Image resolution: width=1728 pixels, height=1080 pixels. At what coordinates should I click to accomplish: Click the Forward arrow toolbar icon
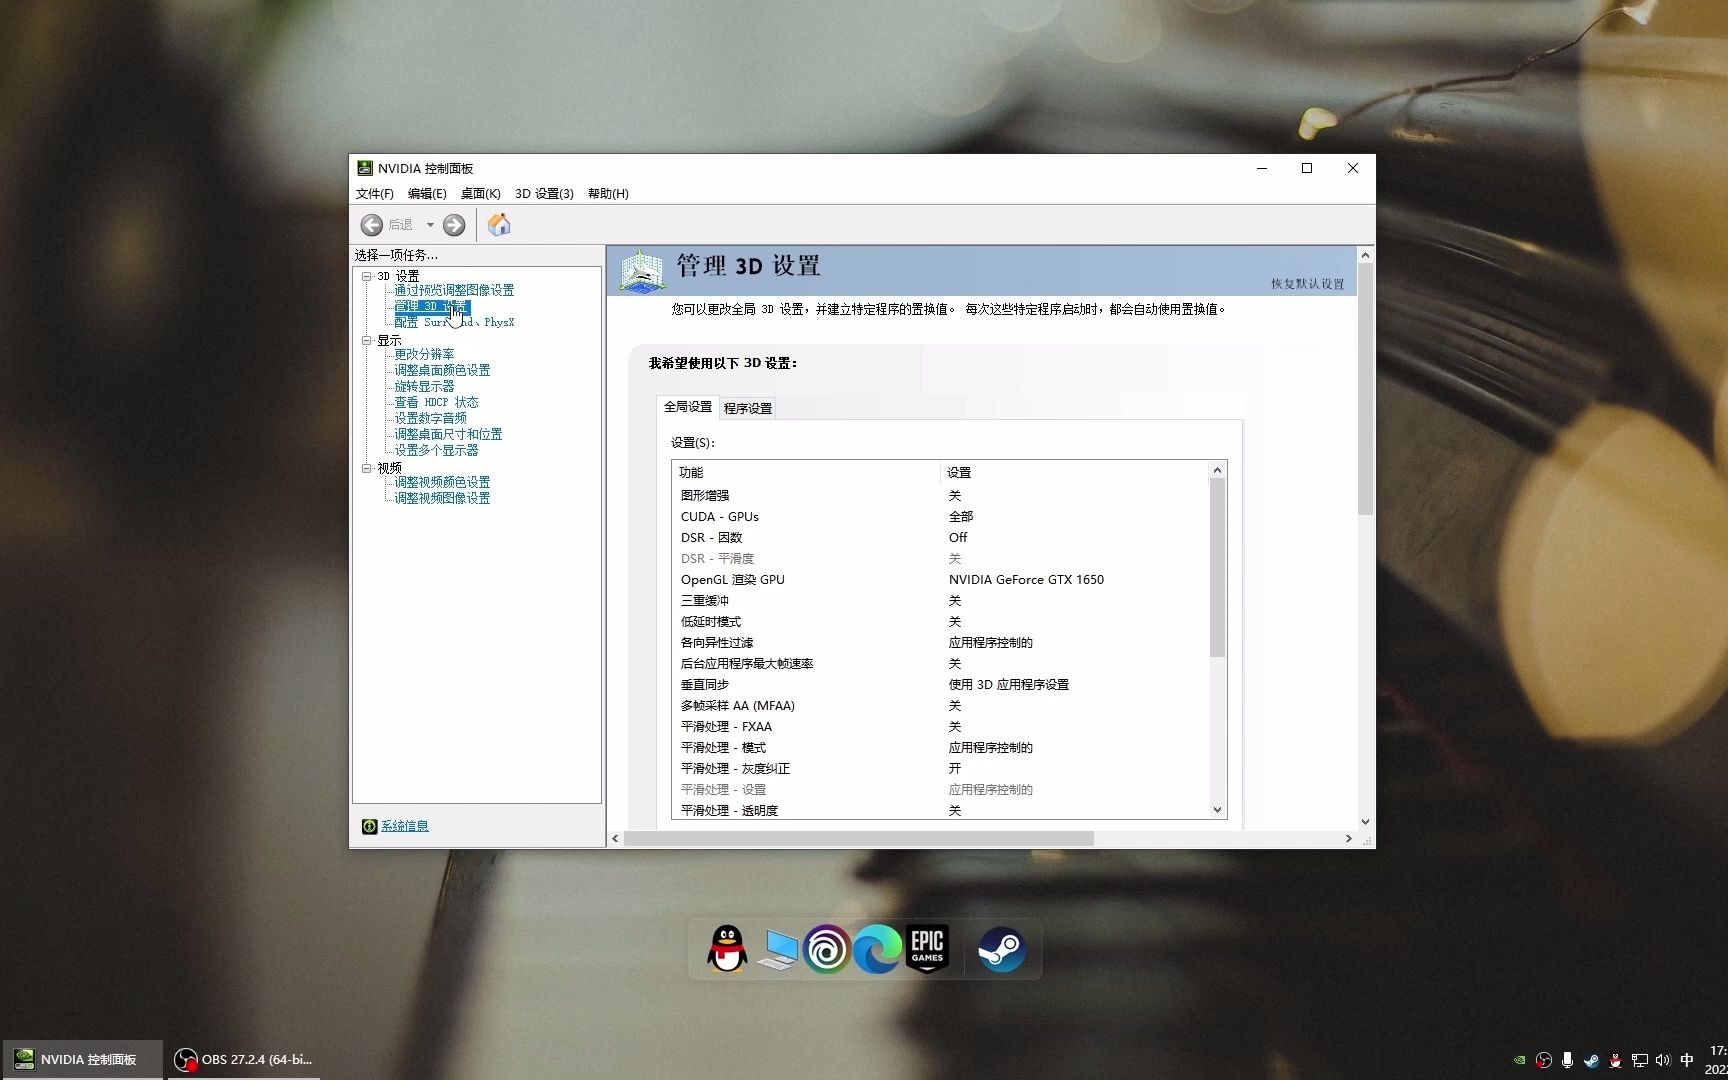454,225
